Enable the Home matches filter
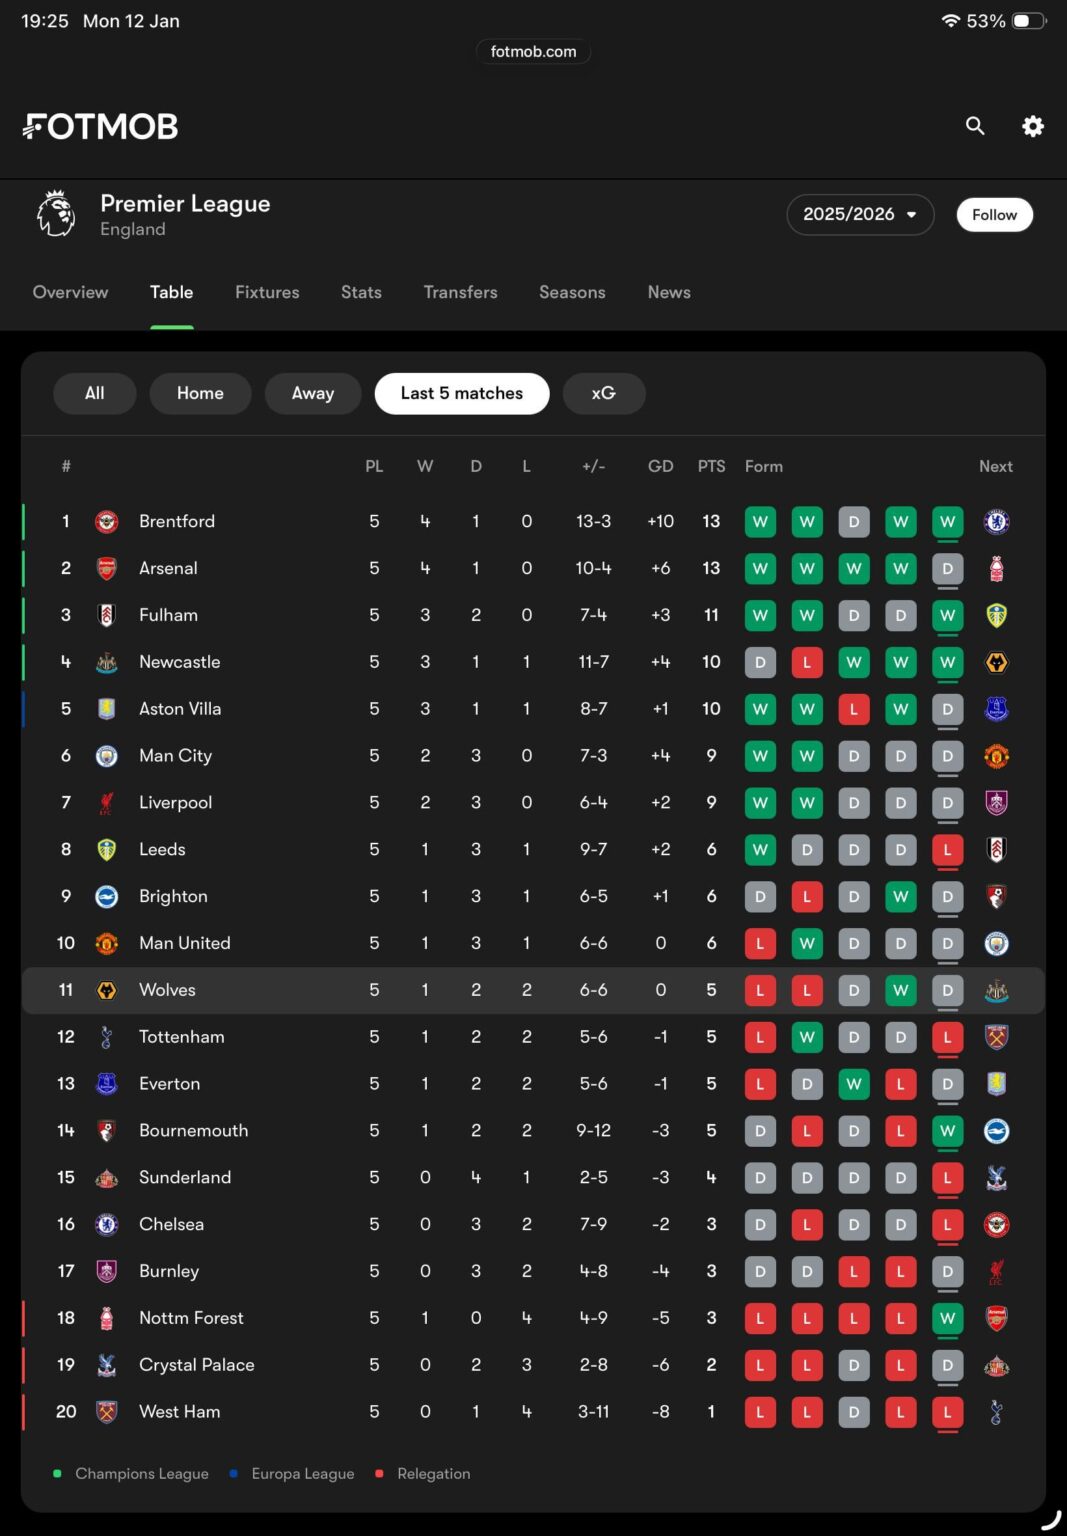This screenshot has height=1536, width=1067. coord(200,393)
